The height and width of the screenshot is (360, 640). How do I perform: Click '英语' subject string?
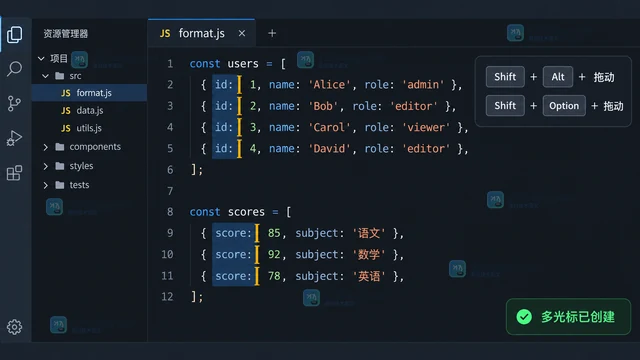coord(369,276)
